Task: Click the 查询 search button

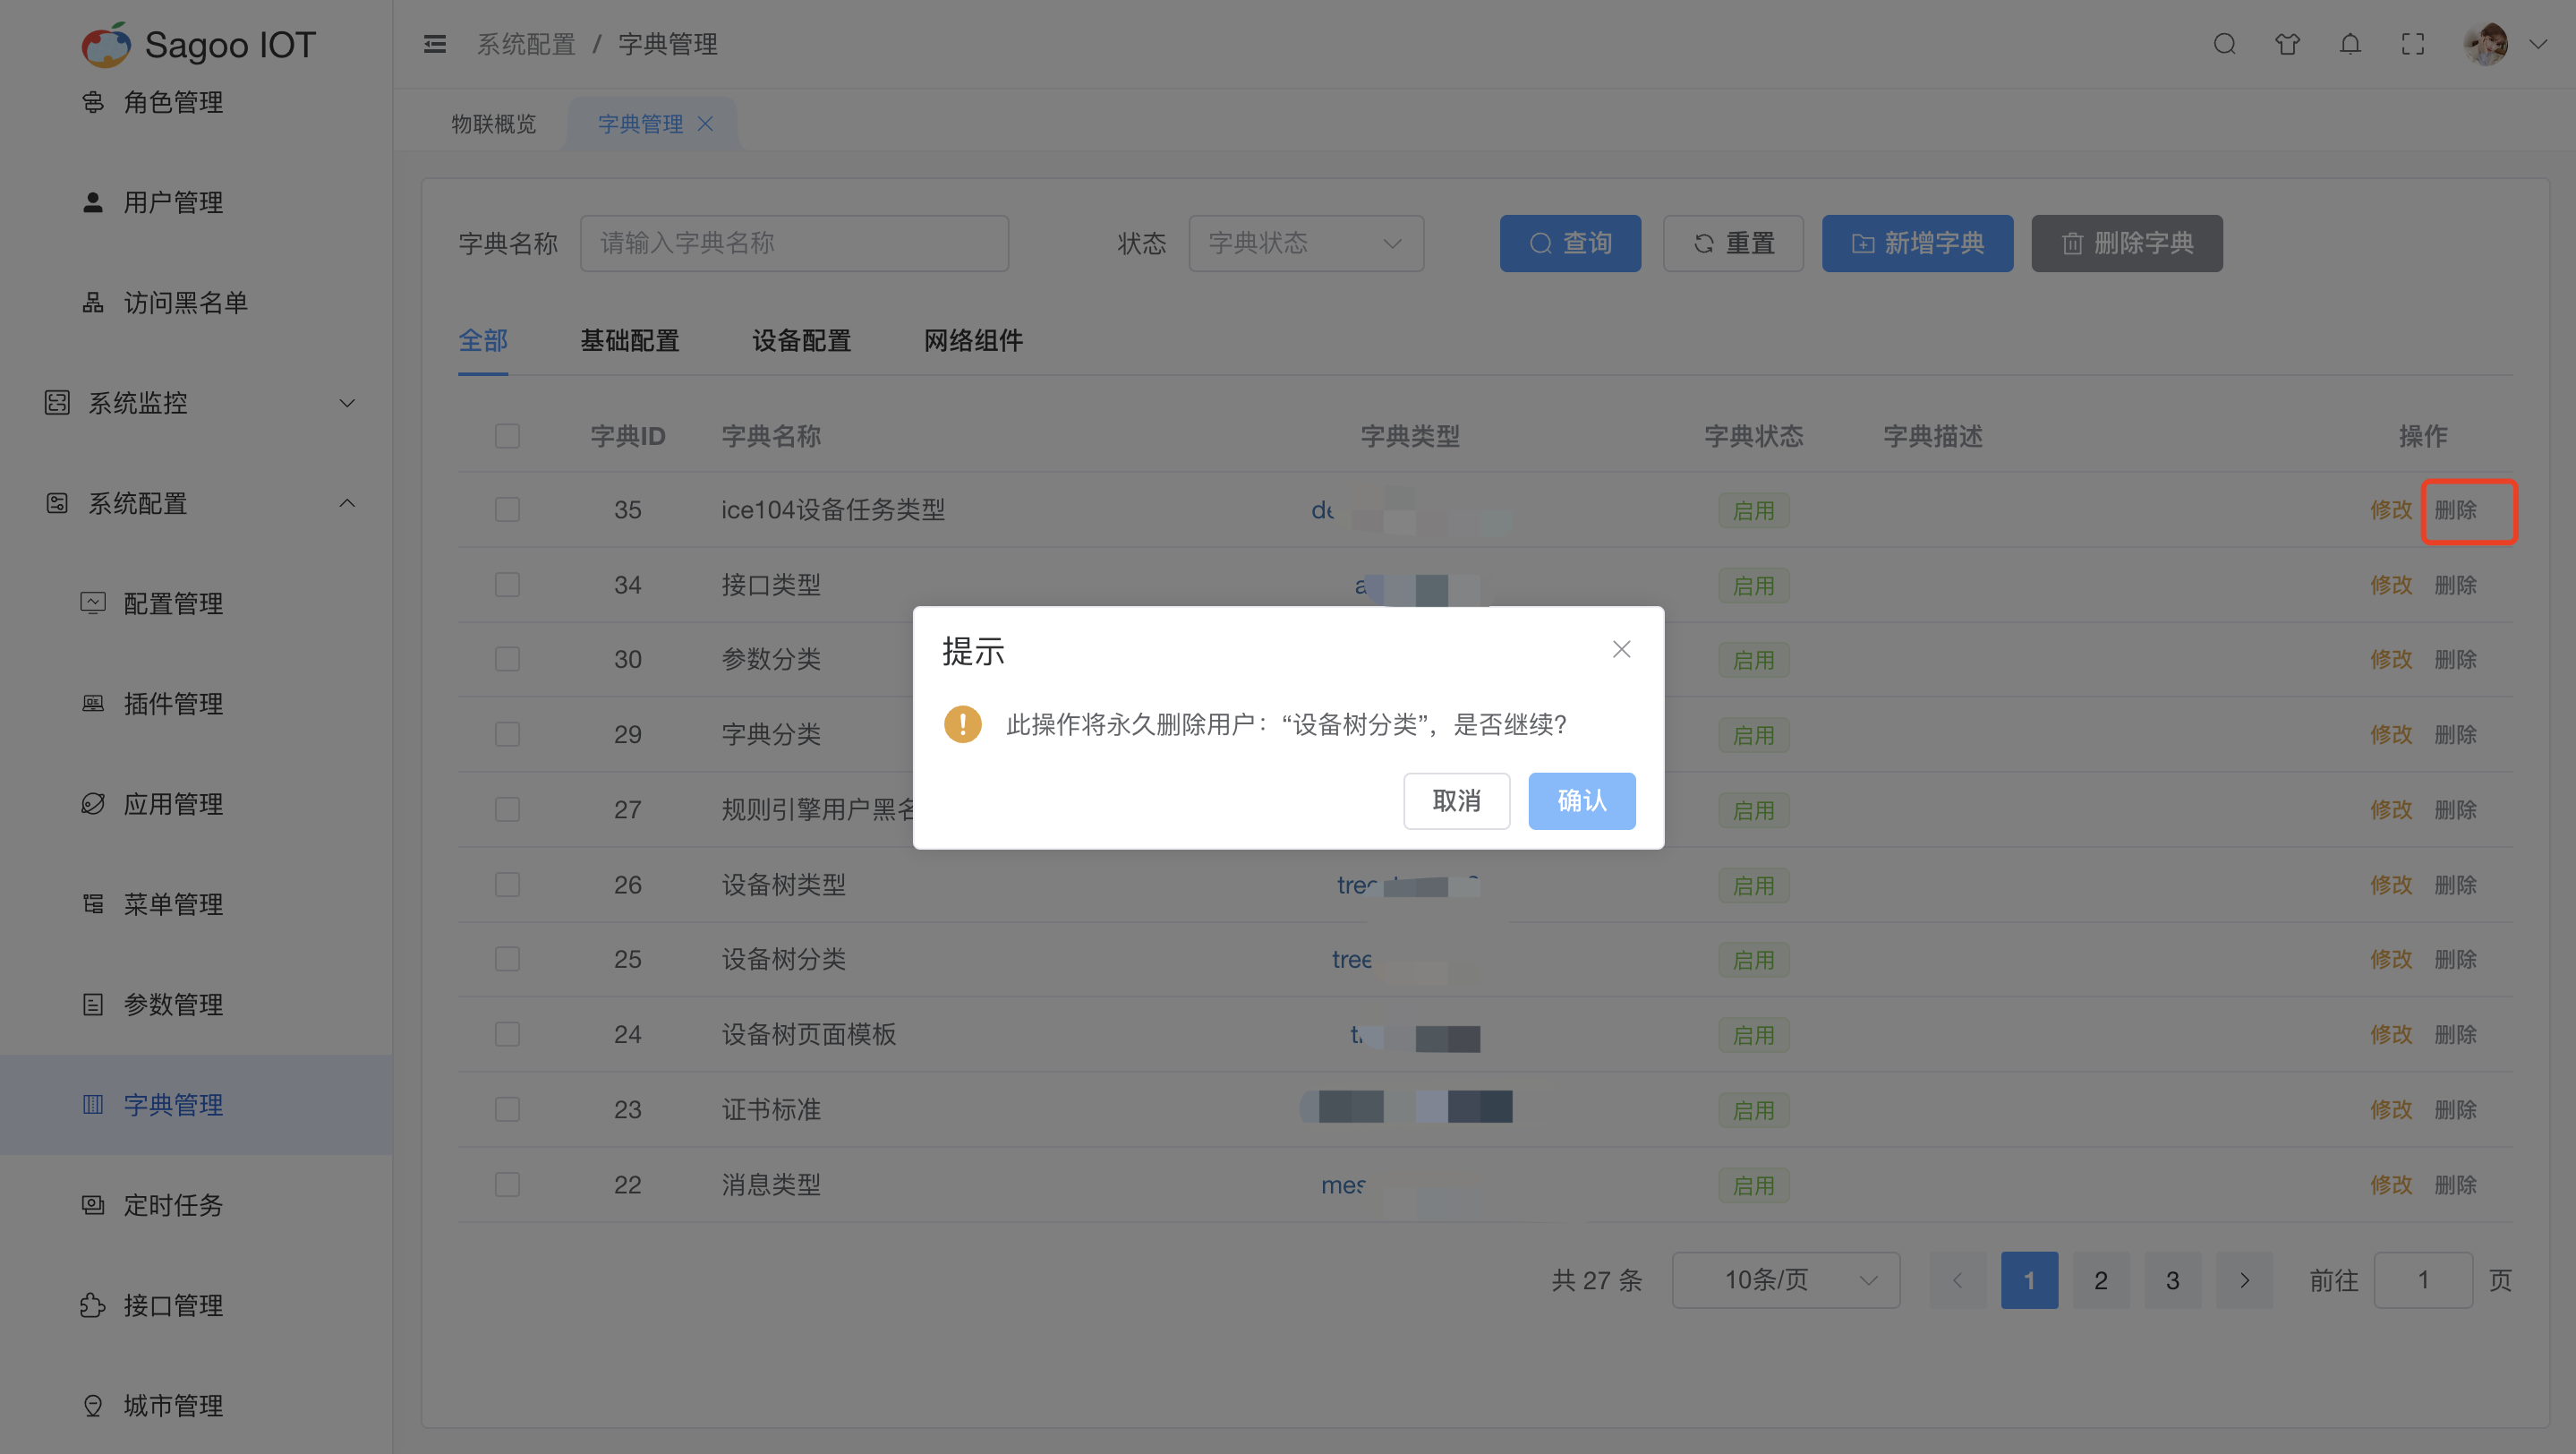Action: tap(1570, 243)
